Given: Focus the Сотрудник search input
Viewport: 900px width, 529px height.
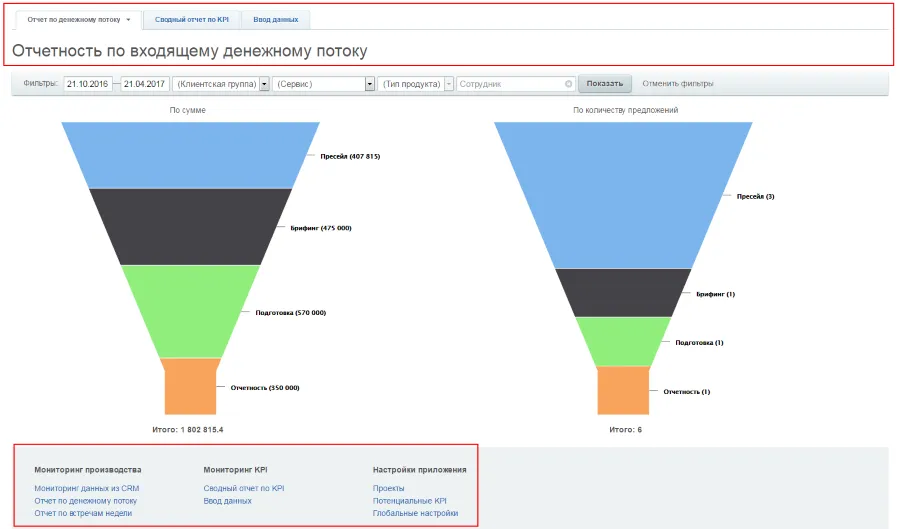Looking at the screenshot, I should point(510,84).
